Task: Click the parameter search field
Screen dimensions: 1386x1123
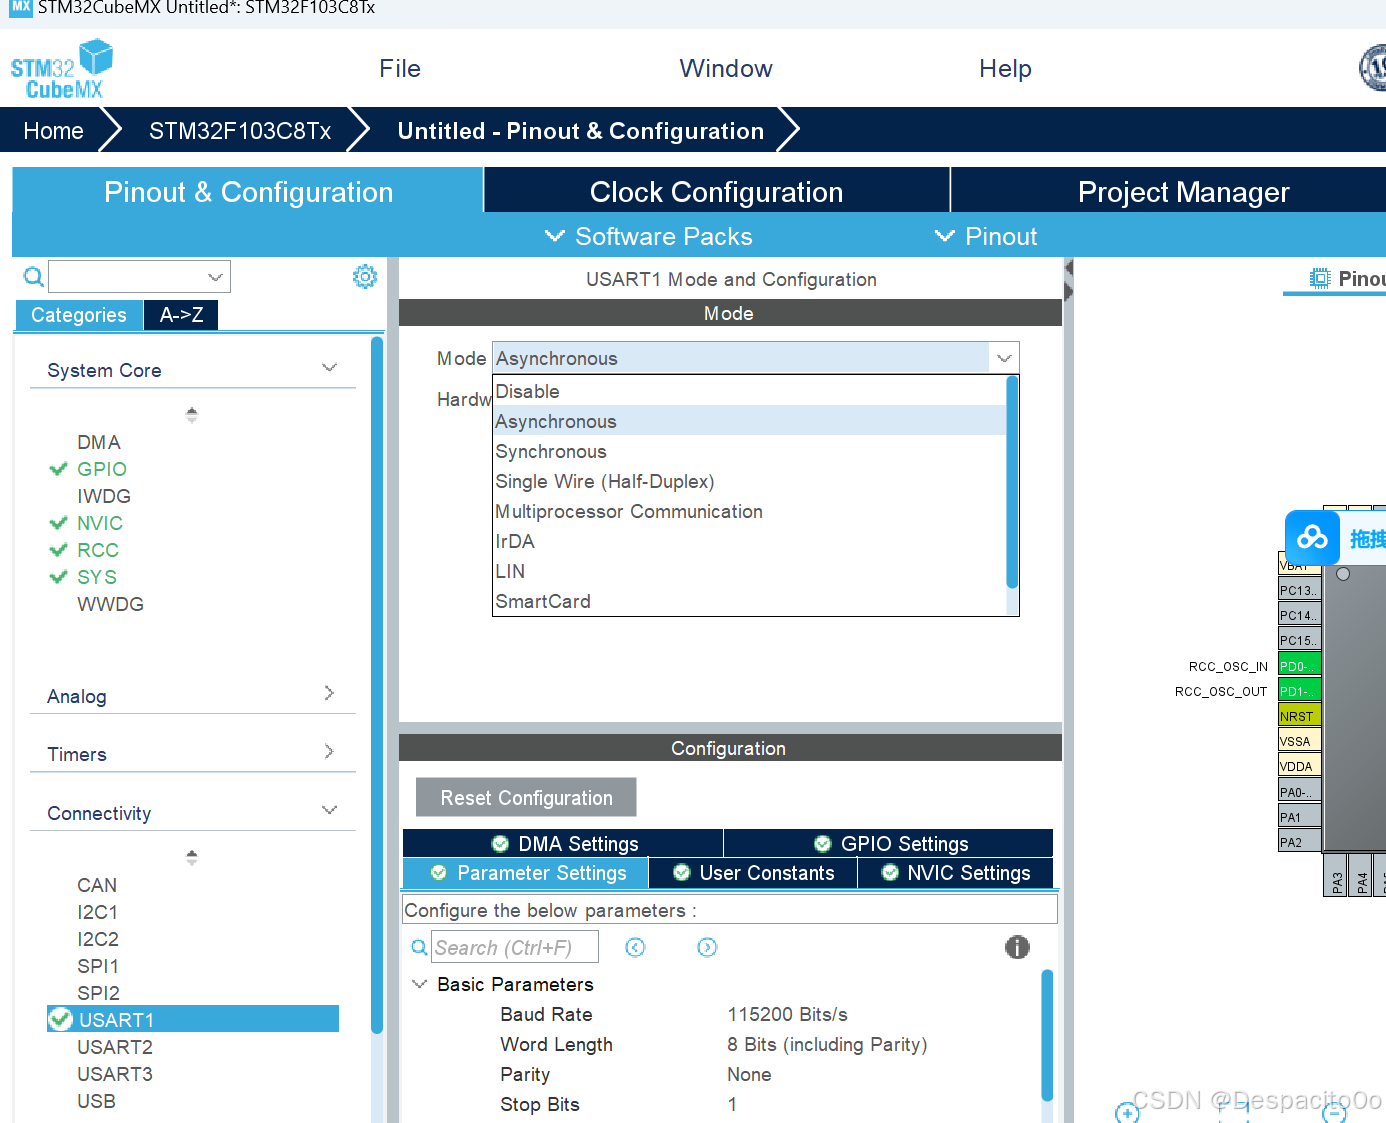Action: point(515,947)
